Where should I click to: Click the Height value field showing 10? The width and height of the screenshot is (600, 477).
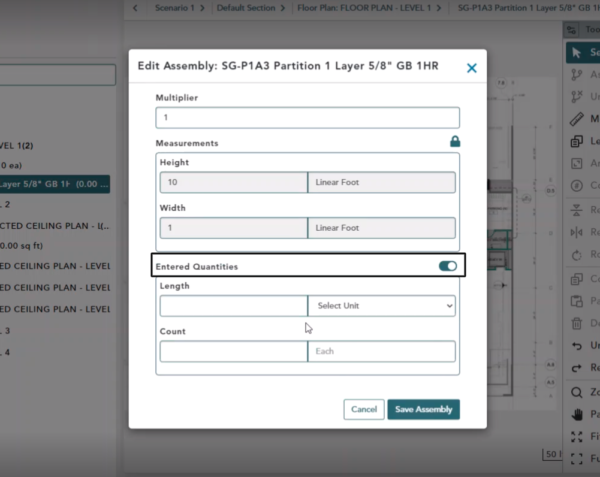click(233, 182)
